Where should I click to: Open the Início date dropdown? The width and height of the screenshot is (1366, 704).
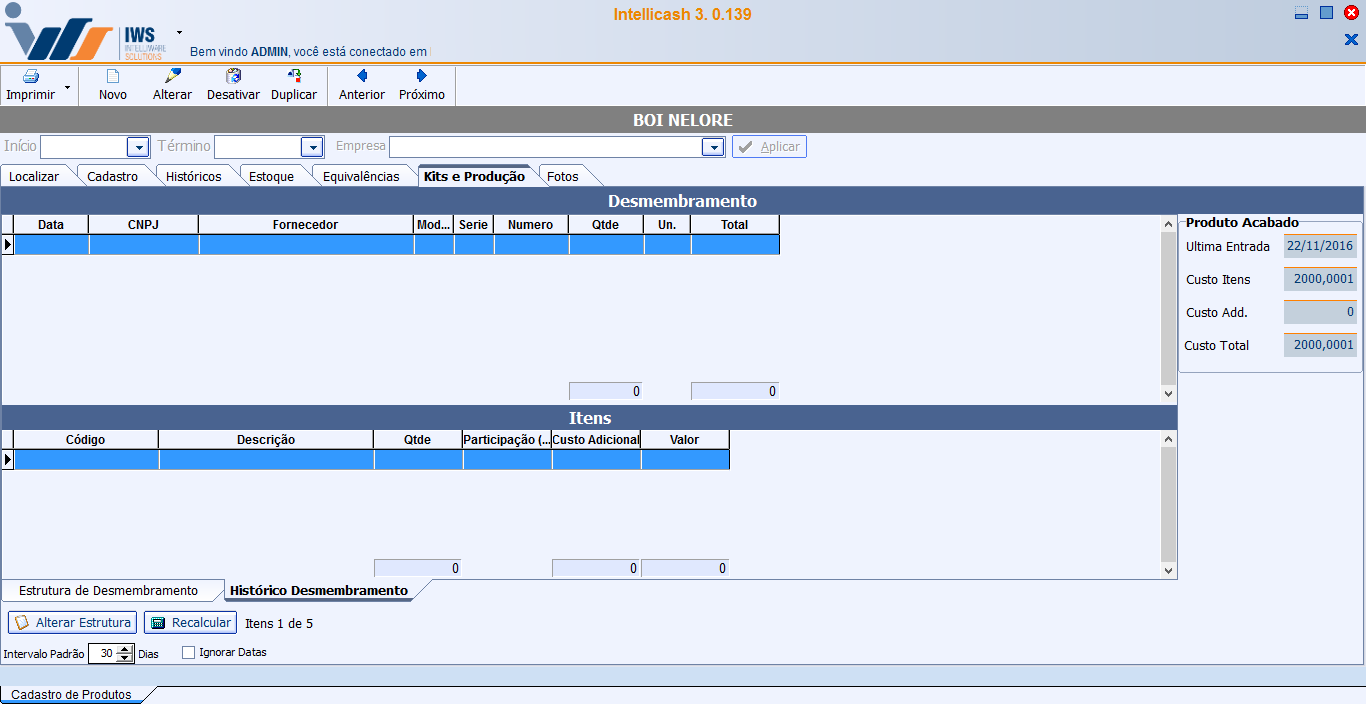[138, 147]
